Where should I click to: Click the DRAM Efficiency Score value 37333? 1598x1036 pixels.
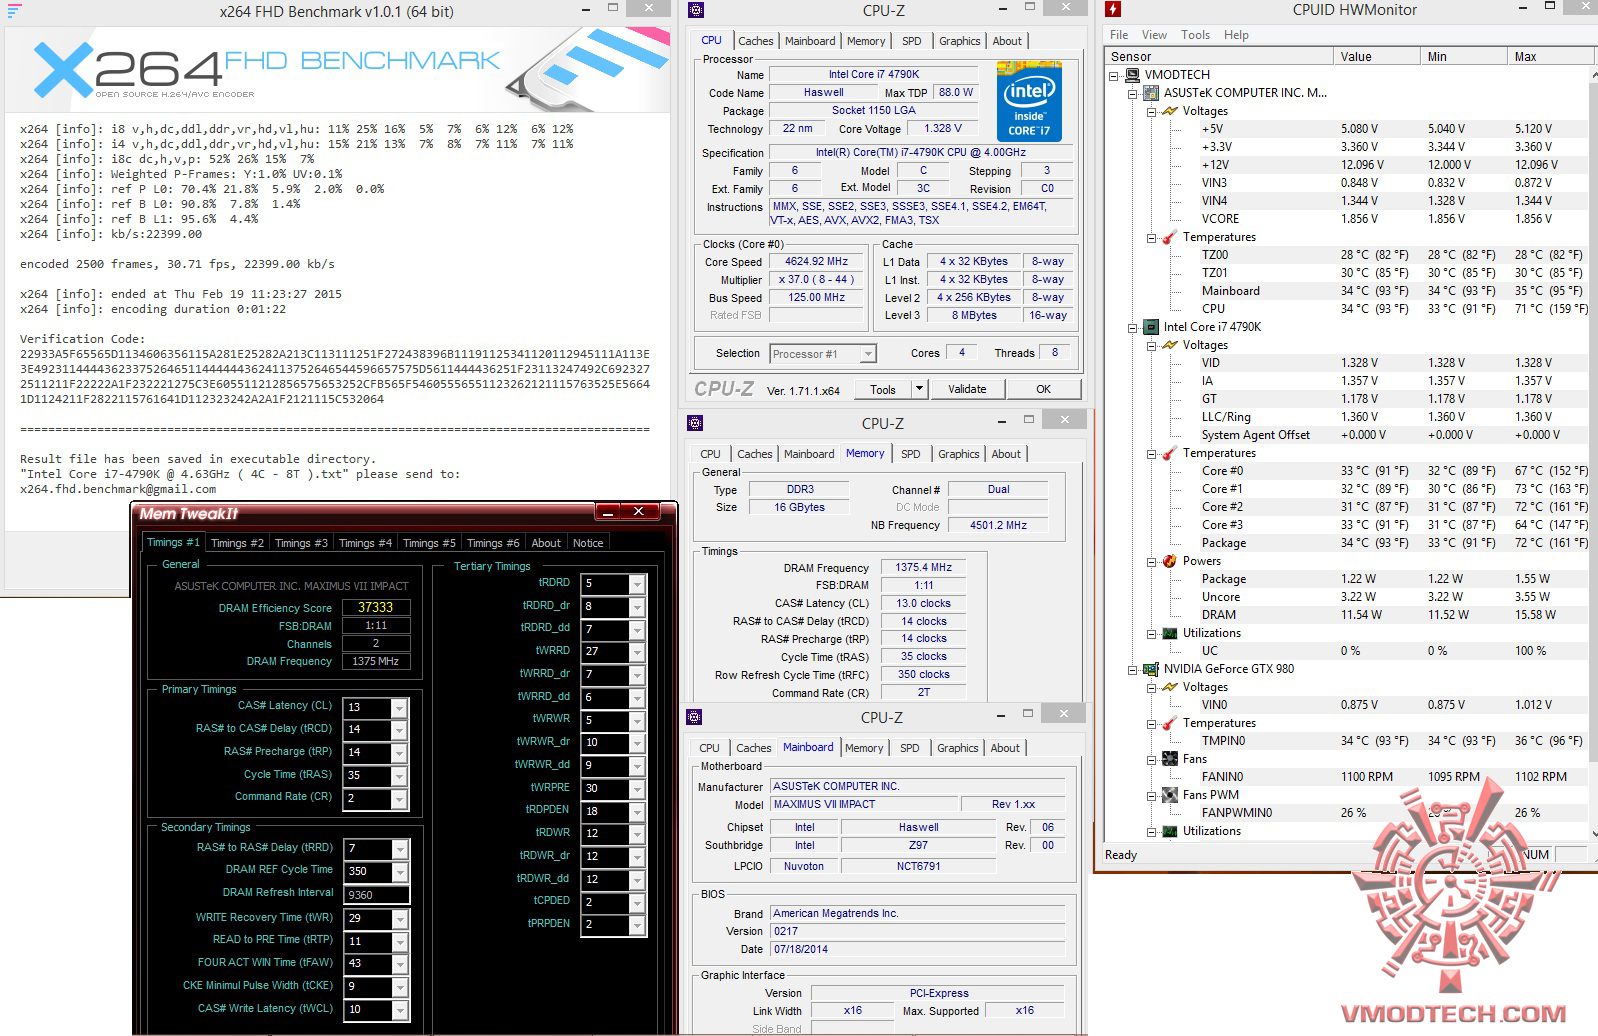tap(375, 607)
